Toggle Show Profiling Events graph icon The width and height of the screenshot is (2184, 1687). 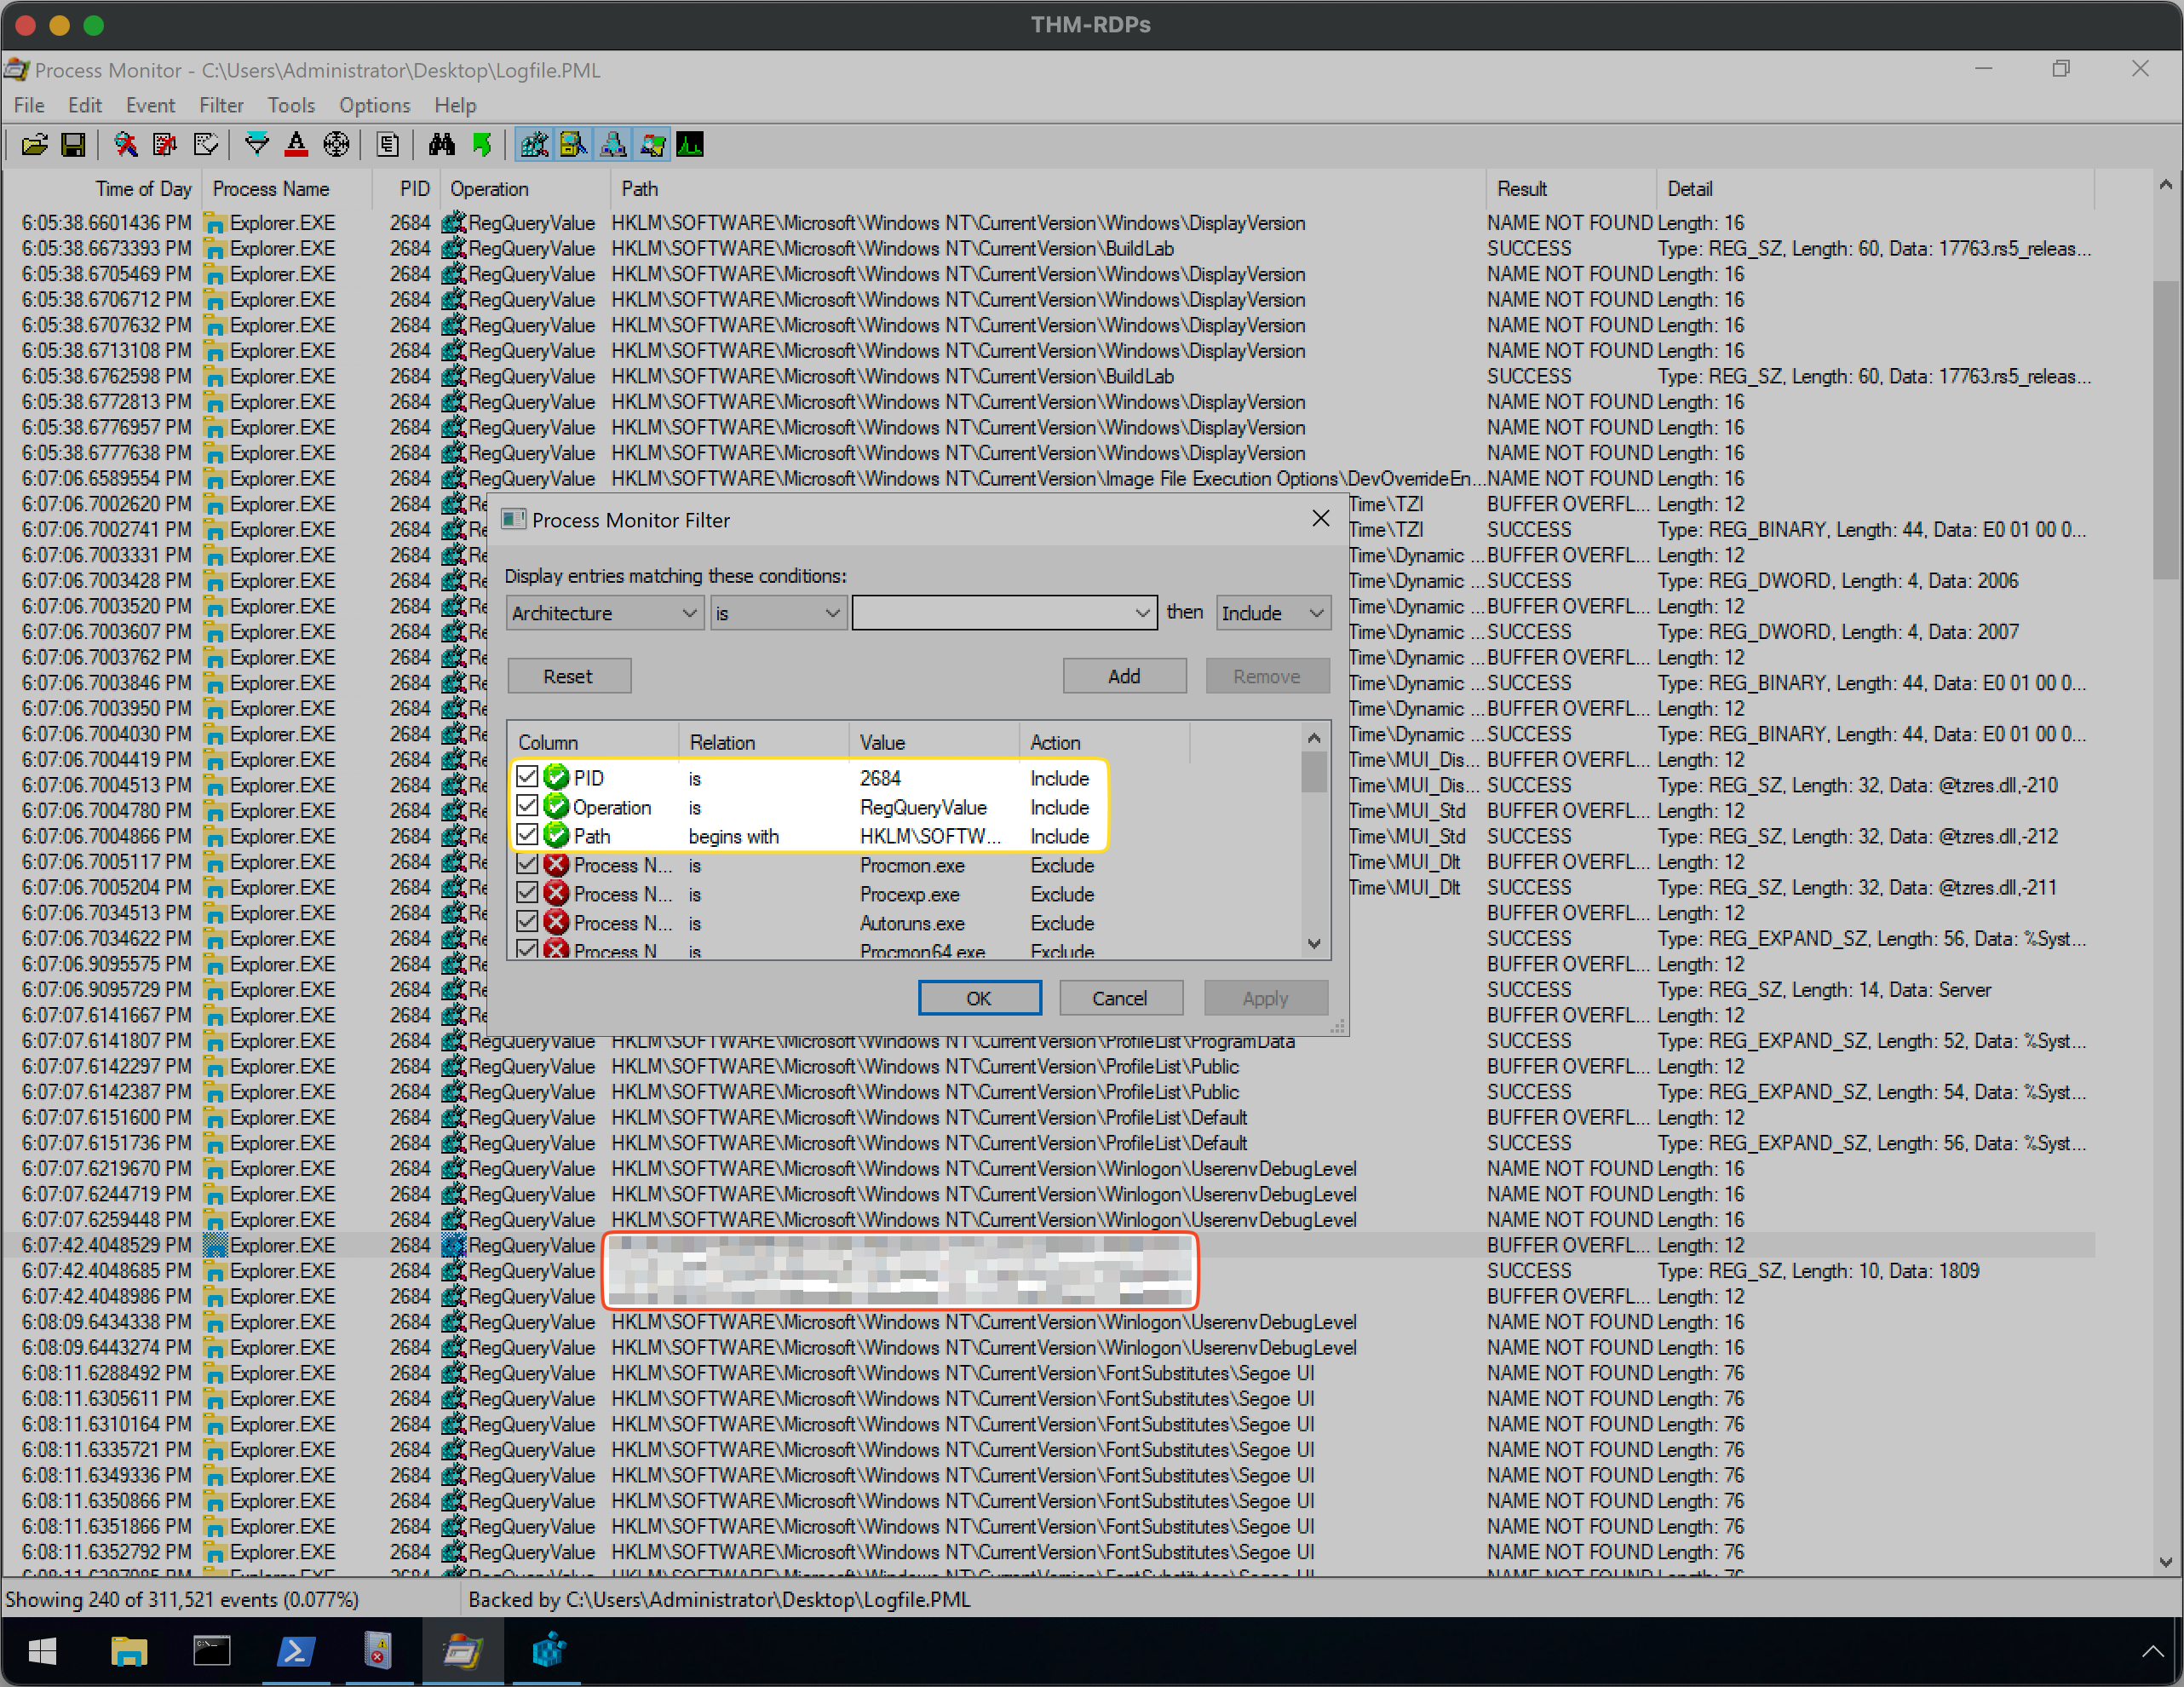coord(690,145)
